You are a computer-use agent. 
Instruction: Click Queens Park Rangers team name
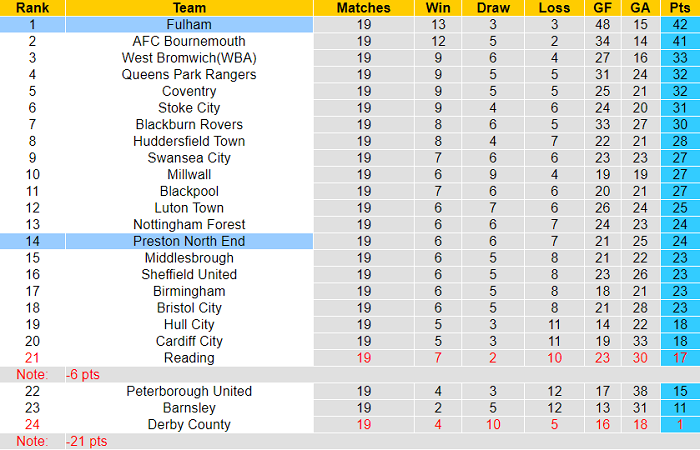click(x=189, y=74)
